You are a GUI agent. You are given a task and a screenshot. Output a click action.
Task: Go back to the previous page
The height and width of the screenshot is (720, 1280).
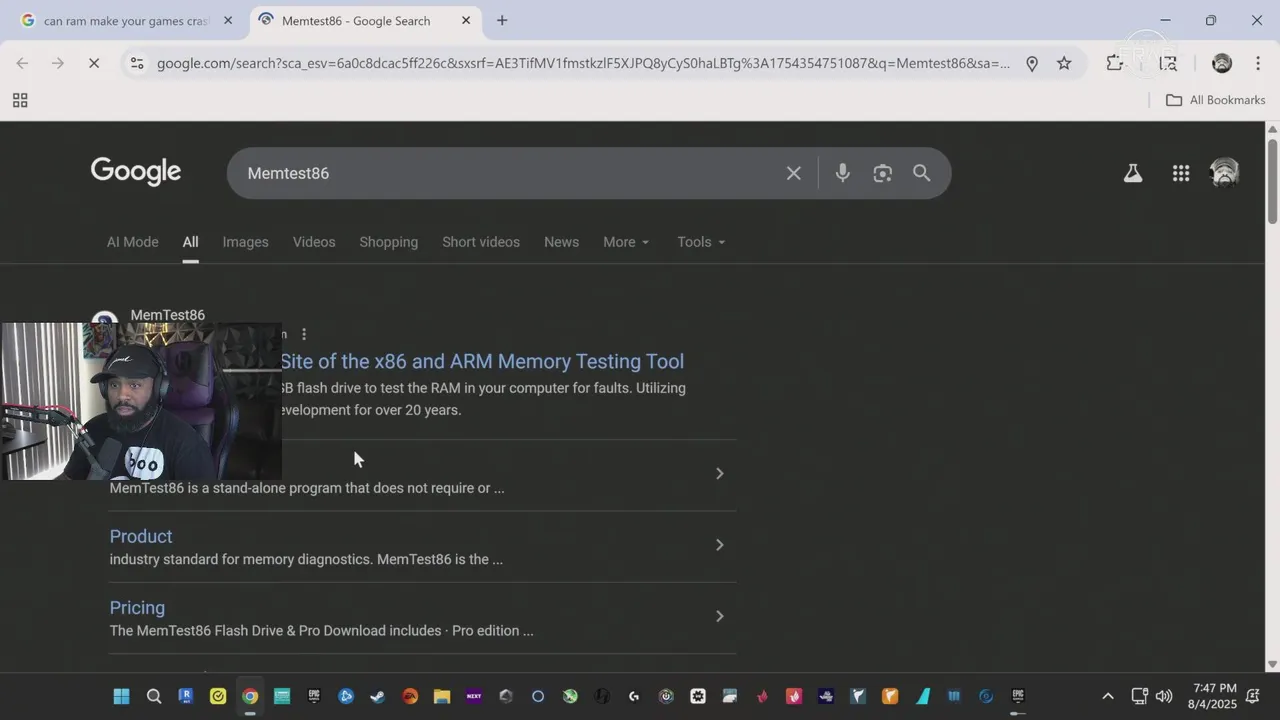tap(22, 63)
